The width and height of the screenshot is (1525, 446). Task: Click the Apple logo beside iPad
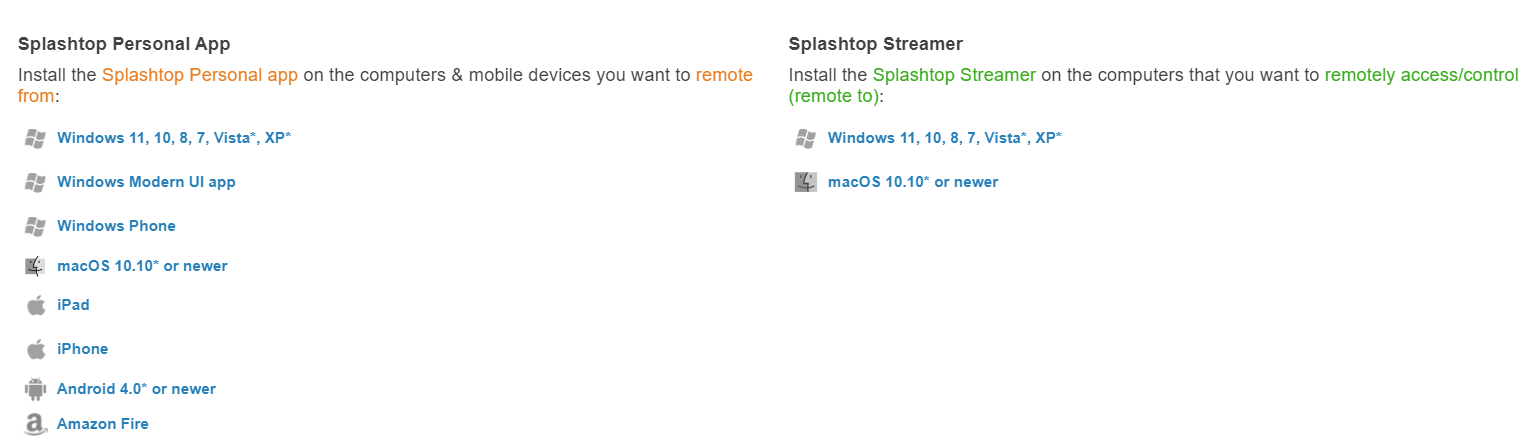[x=36, y=305]
